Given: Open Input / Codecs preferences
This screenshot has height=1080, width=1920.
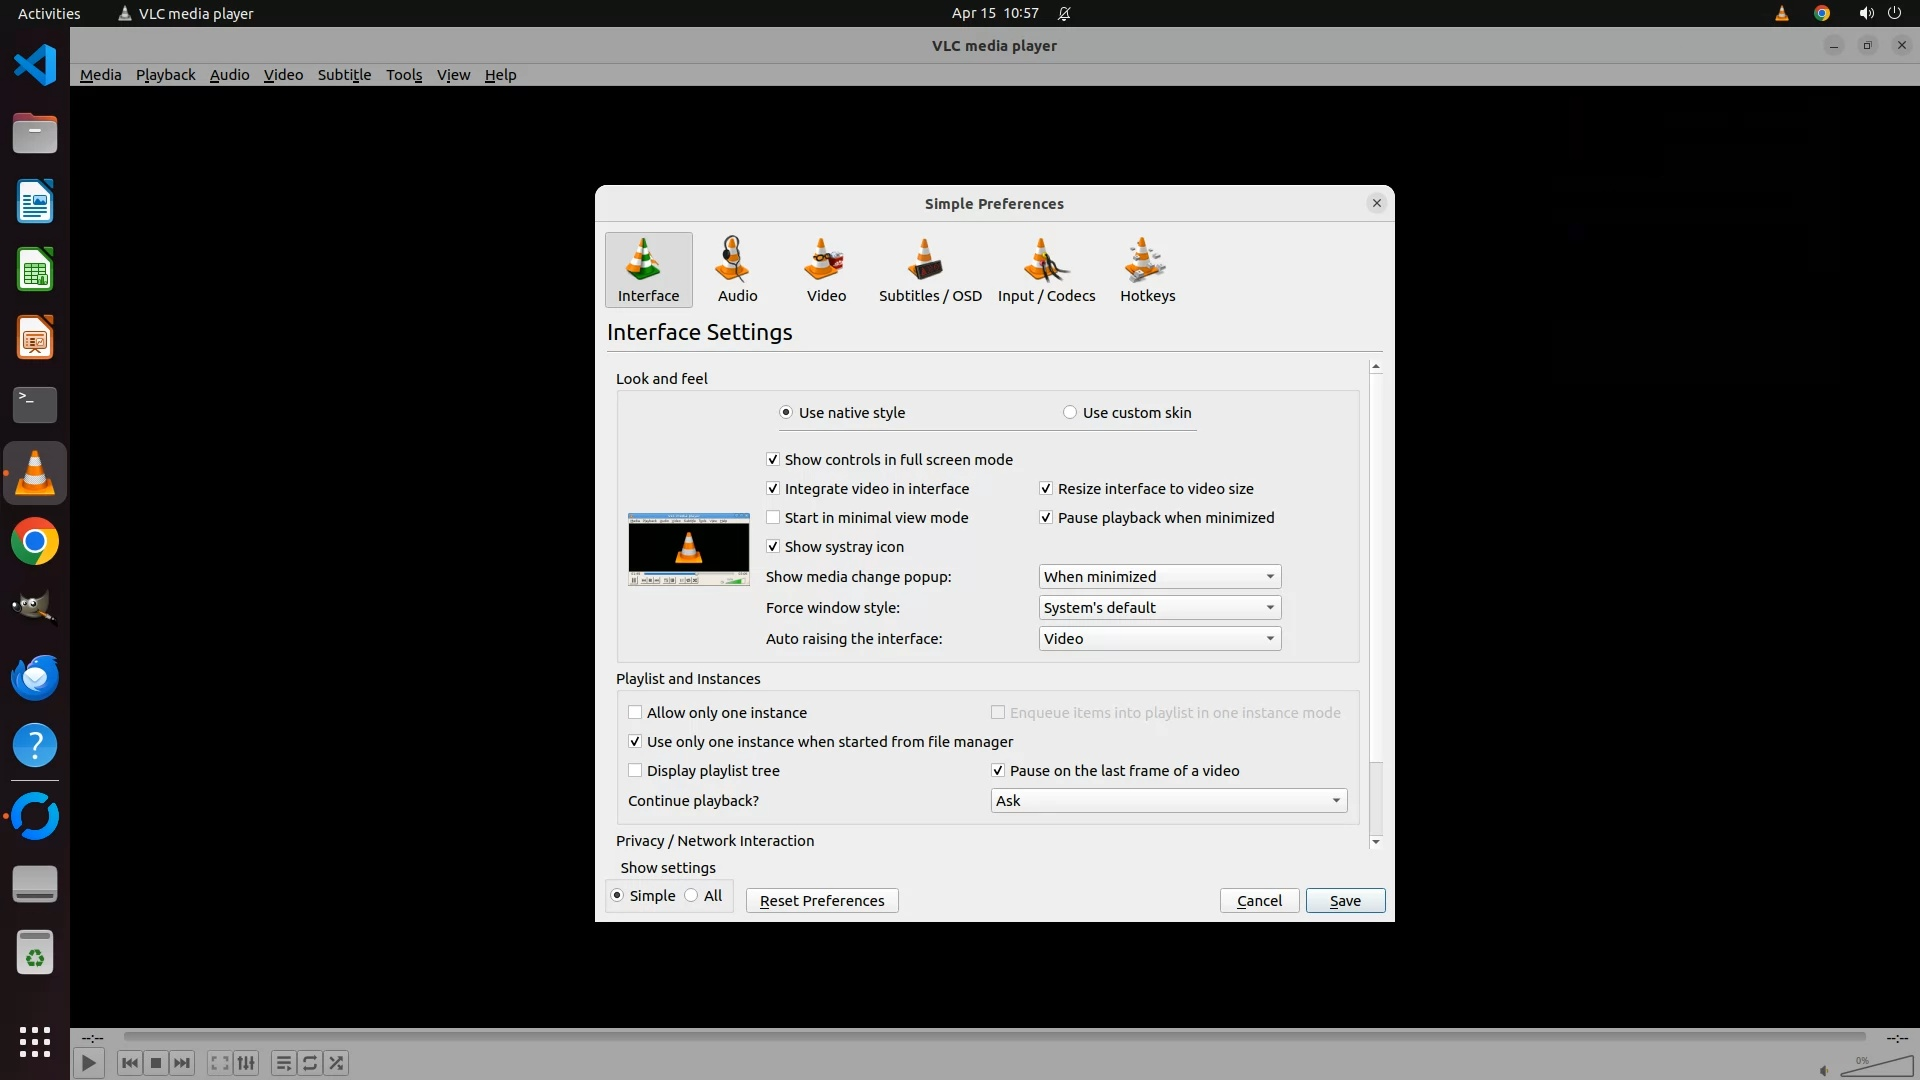Looking at the screenshot, I should [x=1046, y=270].
